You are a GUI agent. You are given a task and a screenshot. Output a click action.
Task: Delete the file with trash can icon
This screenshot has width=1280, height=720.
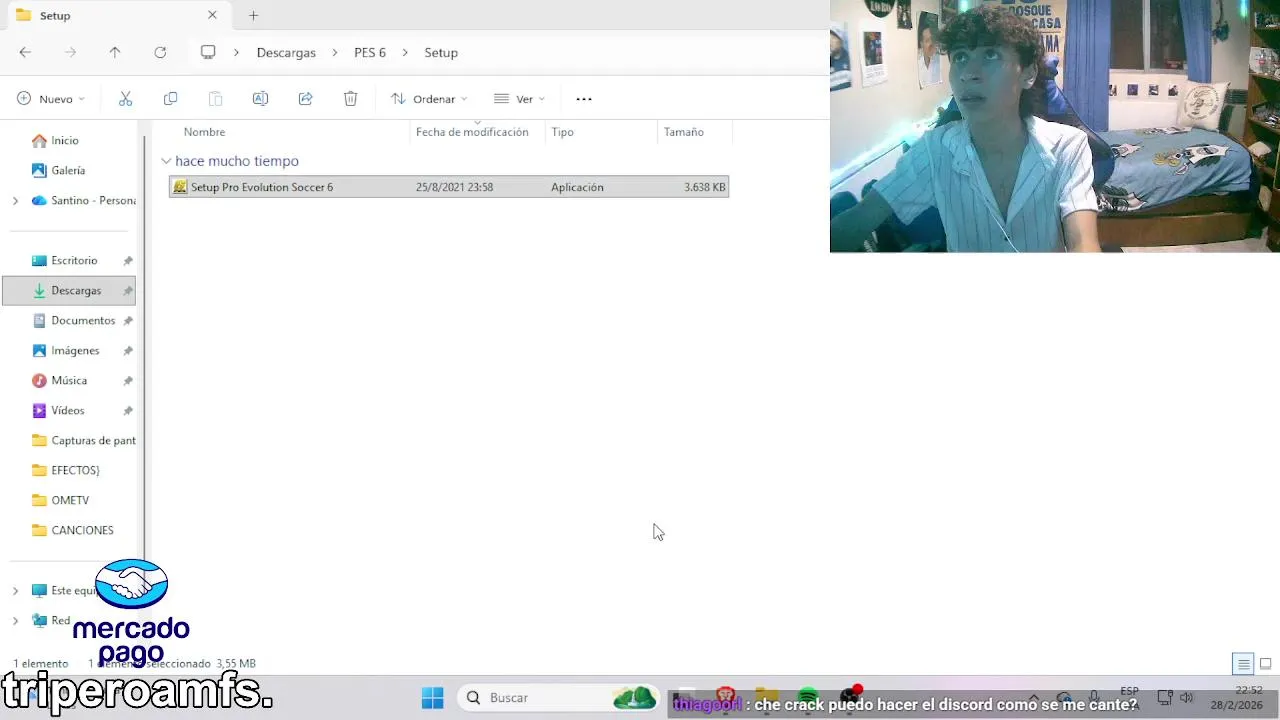[x=350, y=98]
